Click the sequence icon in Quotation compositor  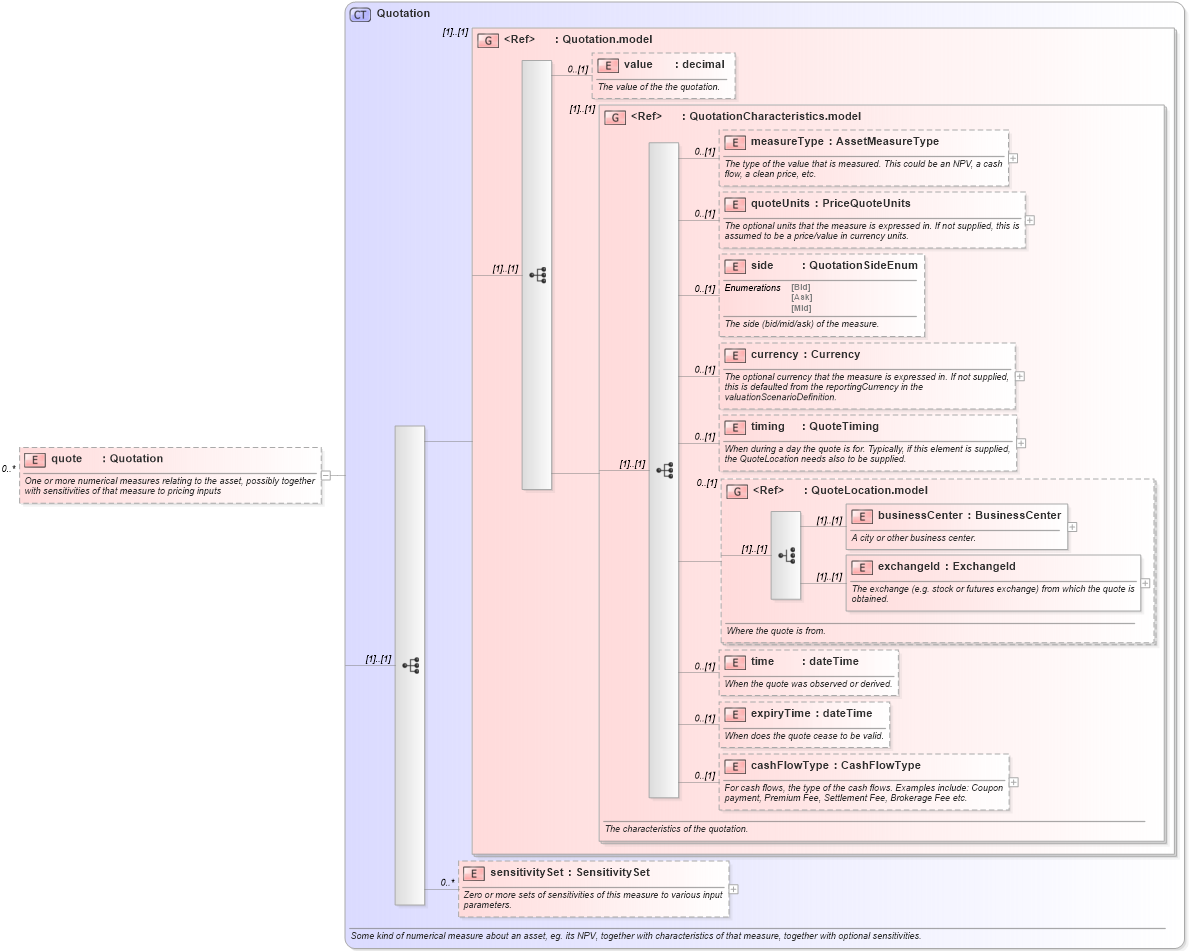[410, 666]
